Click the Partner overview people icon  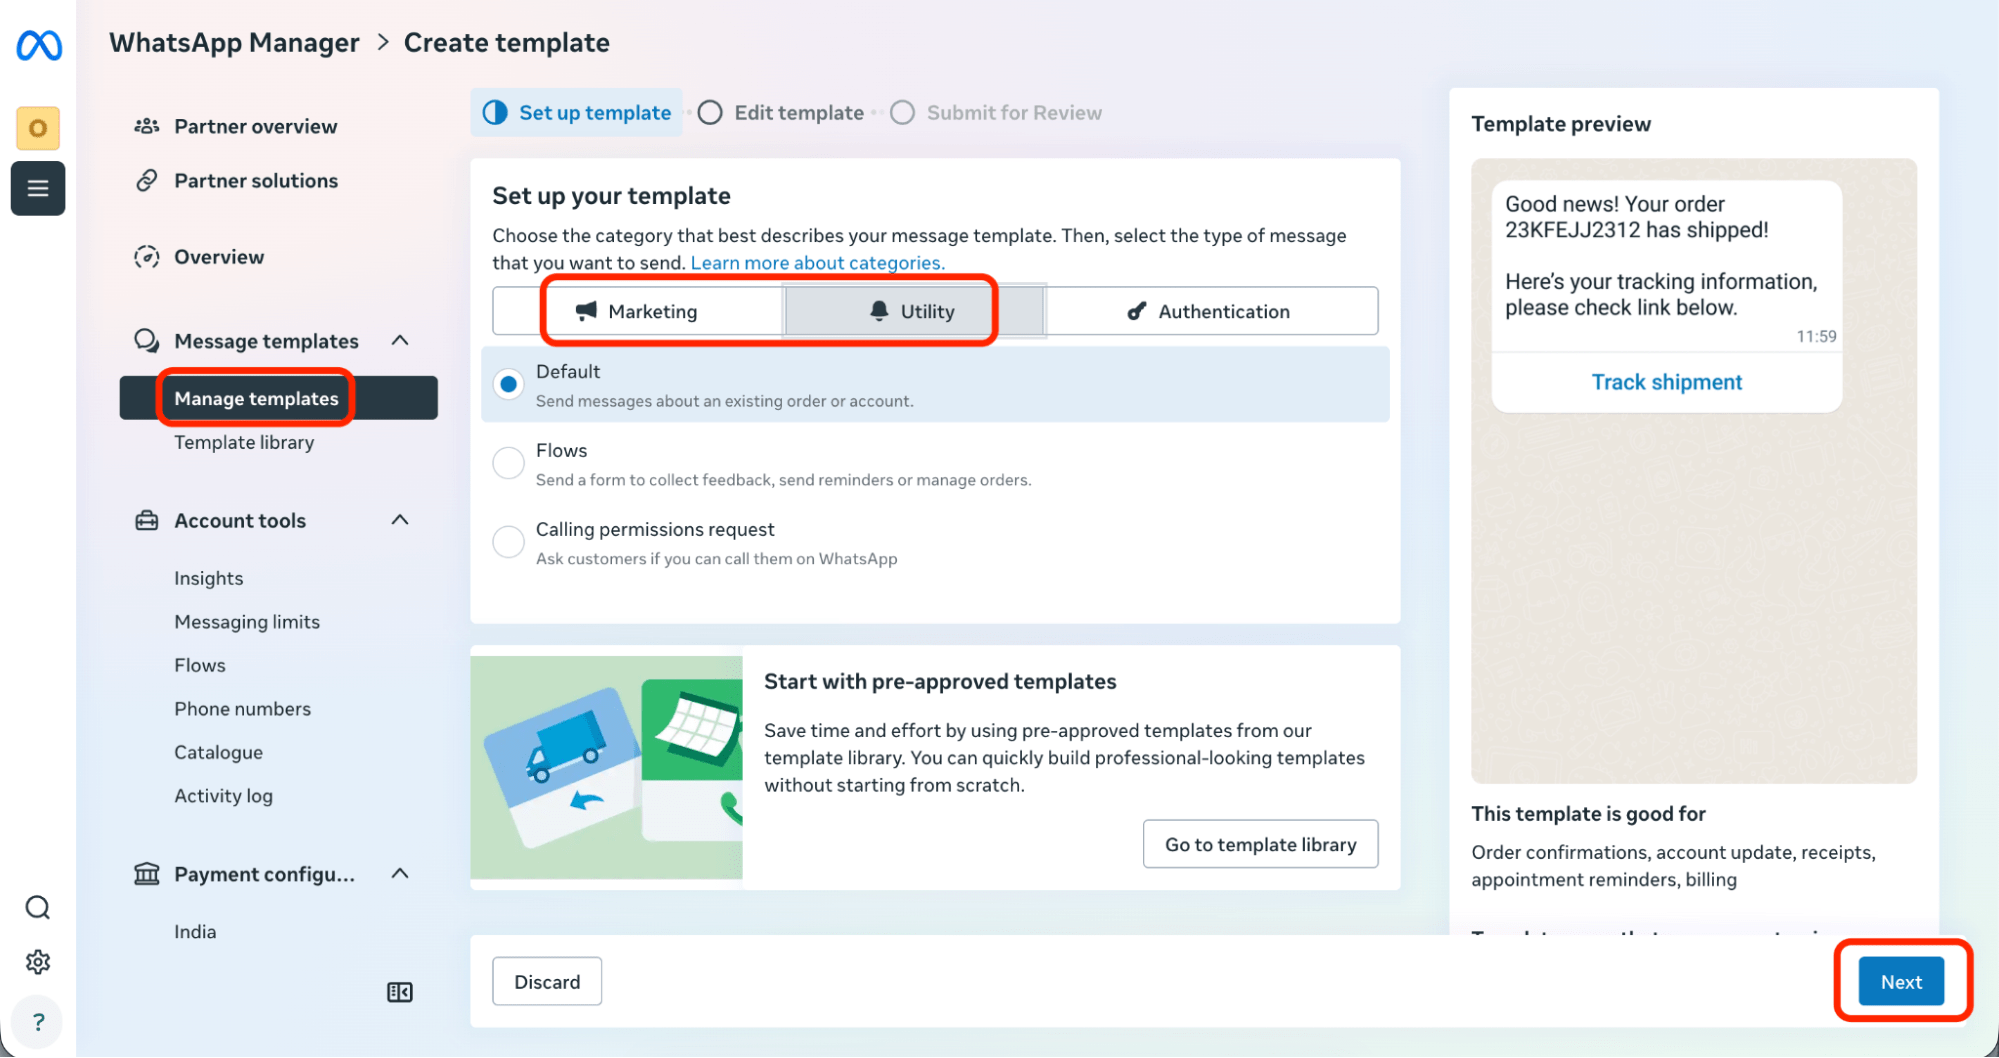[147, 126]
